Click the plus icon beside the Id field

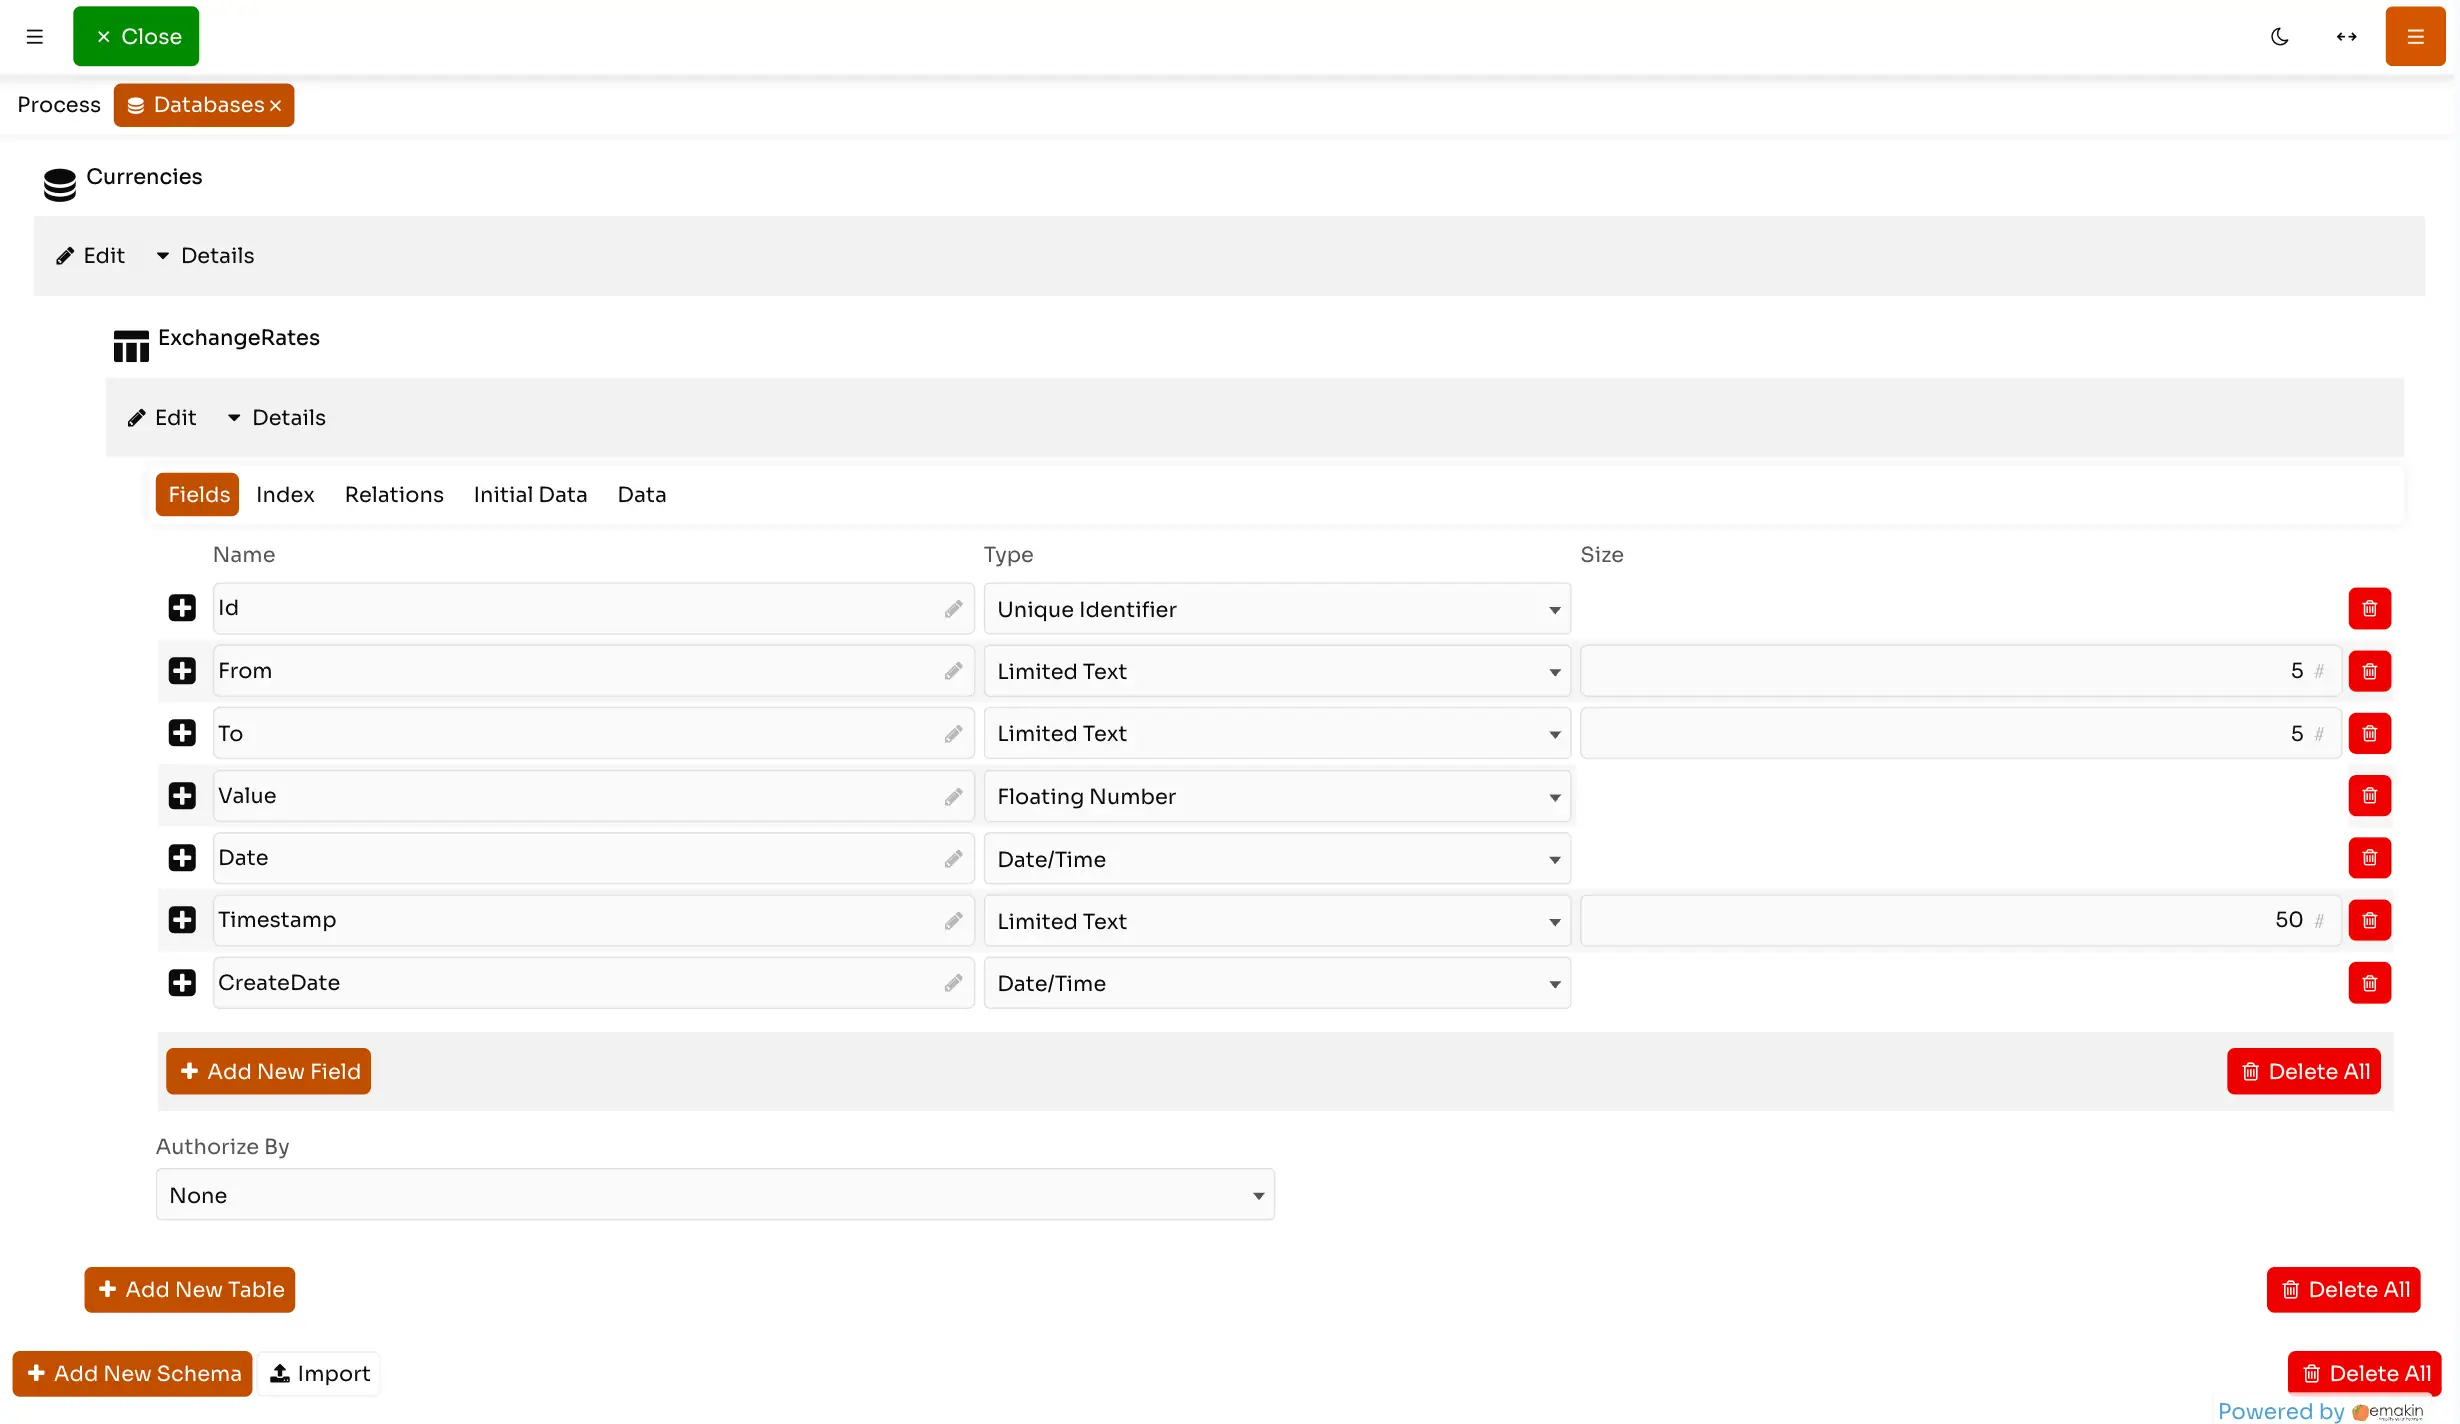click(x=181, y=607)
